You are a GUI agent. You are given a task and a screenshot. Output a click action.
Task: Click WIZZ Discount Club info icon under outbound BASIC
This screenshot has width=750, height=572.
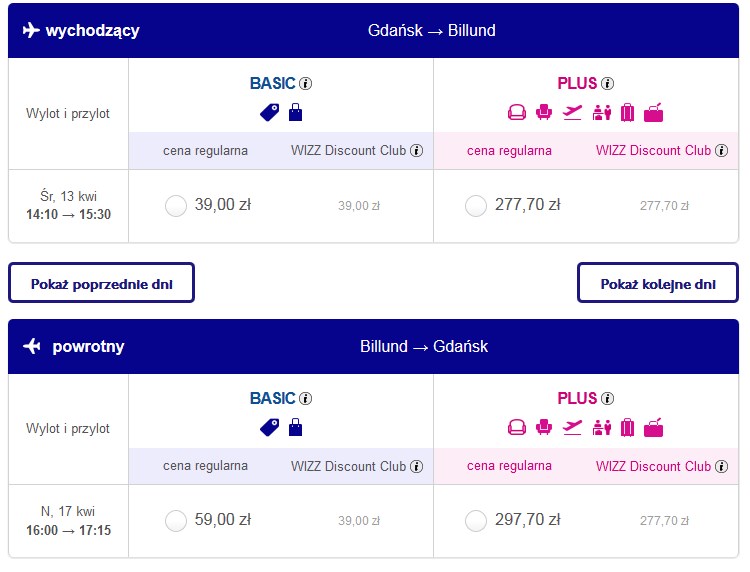tap(417, 151)
